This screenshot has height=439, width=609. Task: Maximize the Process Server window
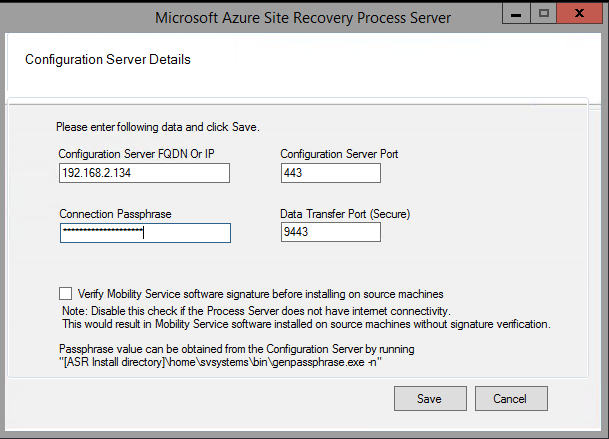[543, 14]
